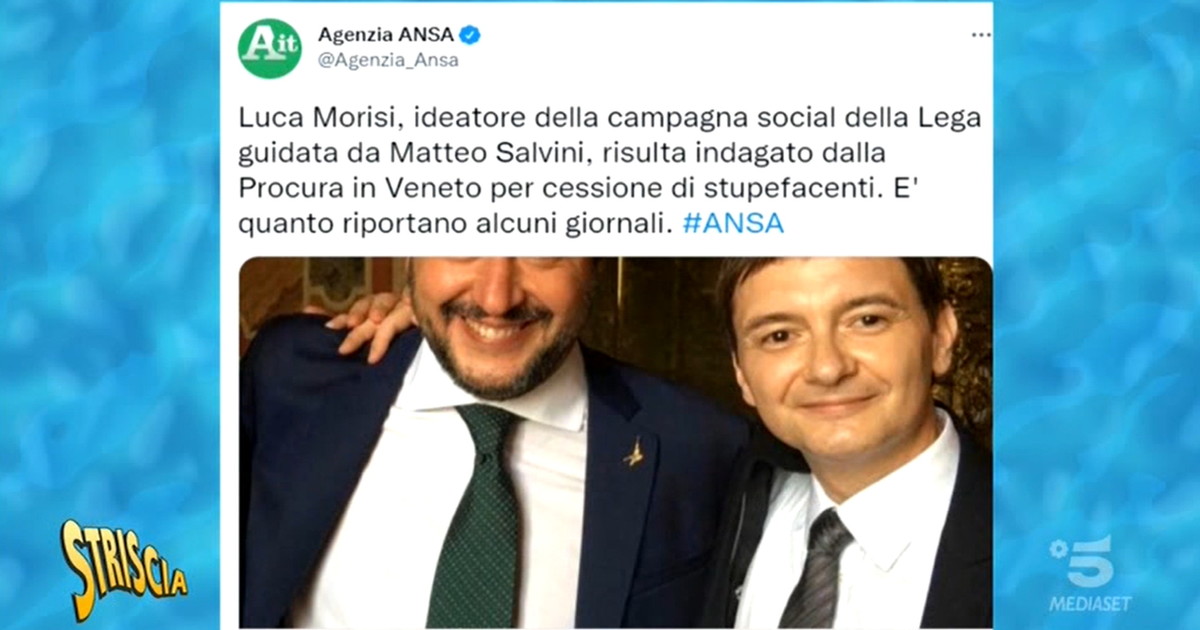This screenshot has width=1200, height=630.
Task: Open the photo attached to the tweet
Action: click(615, 442)
